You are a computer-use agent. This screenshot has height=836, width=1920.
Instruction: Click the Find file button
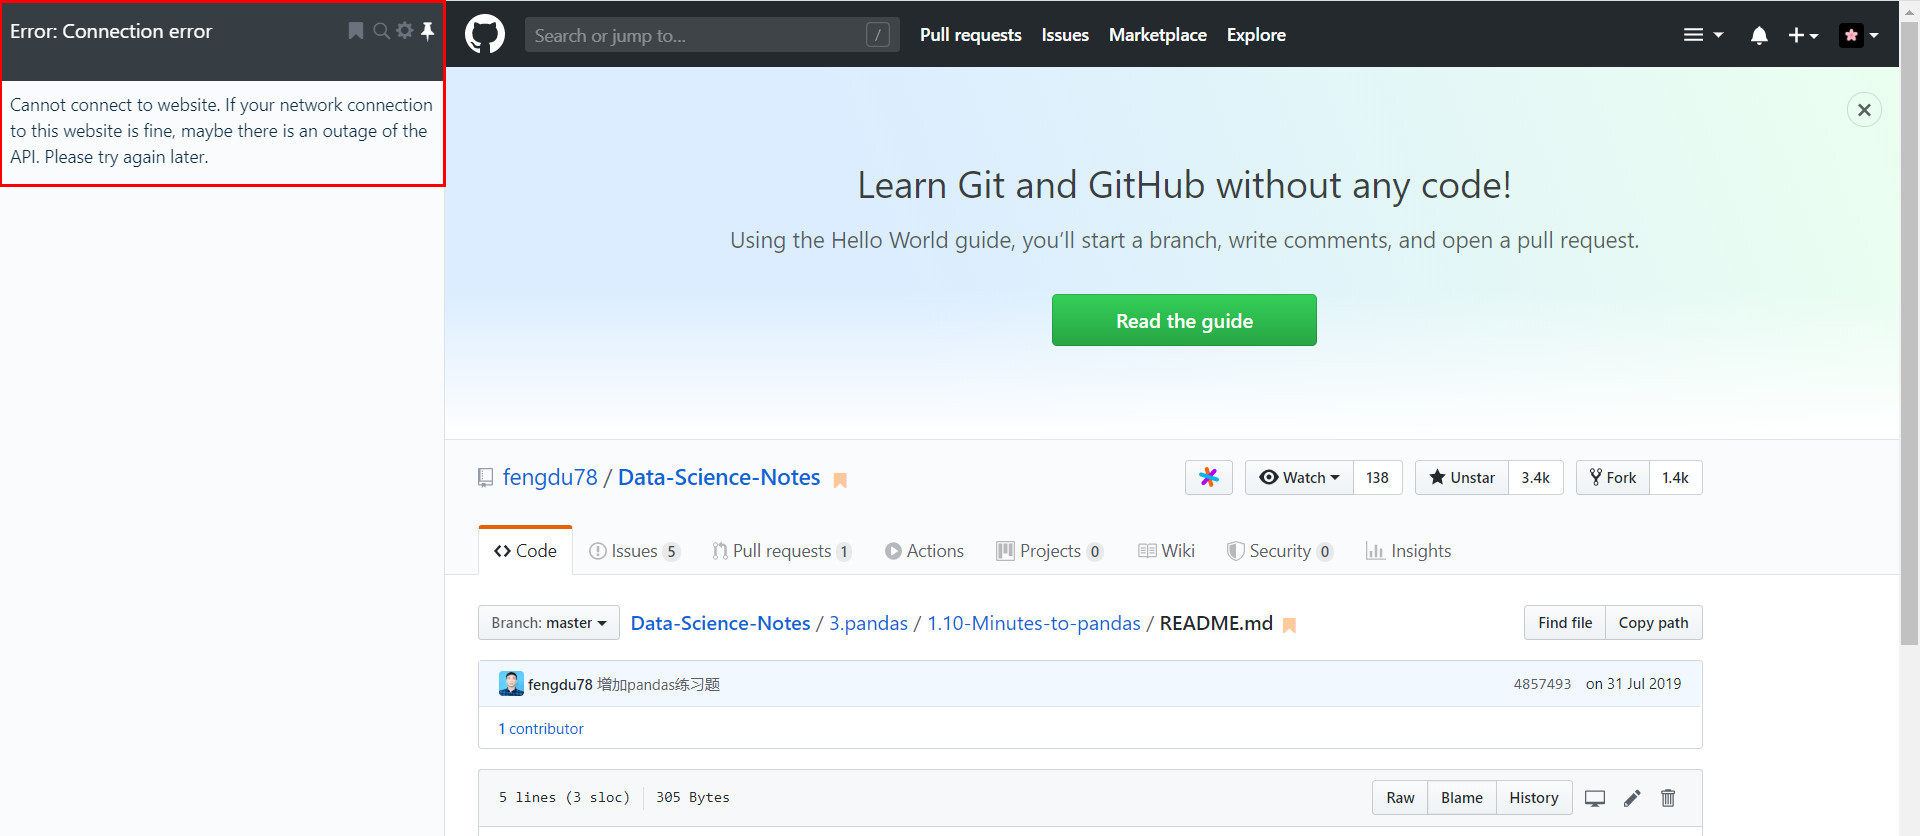click(x=1565, y=623)
